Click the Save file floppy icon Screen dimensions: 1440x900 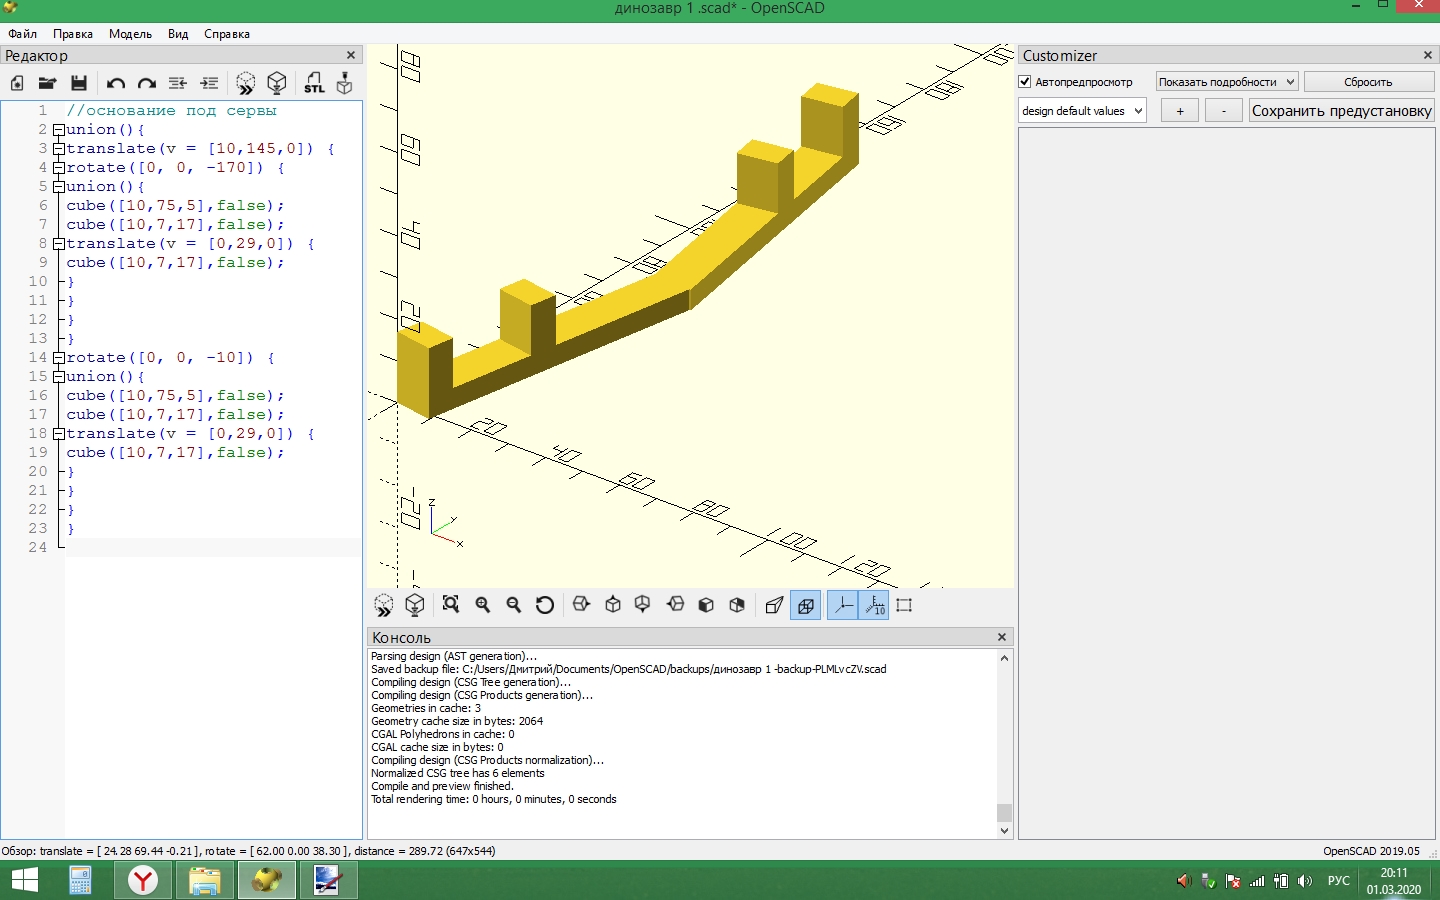[x=79, y=83]
